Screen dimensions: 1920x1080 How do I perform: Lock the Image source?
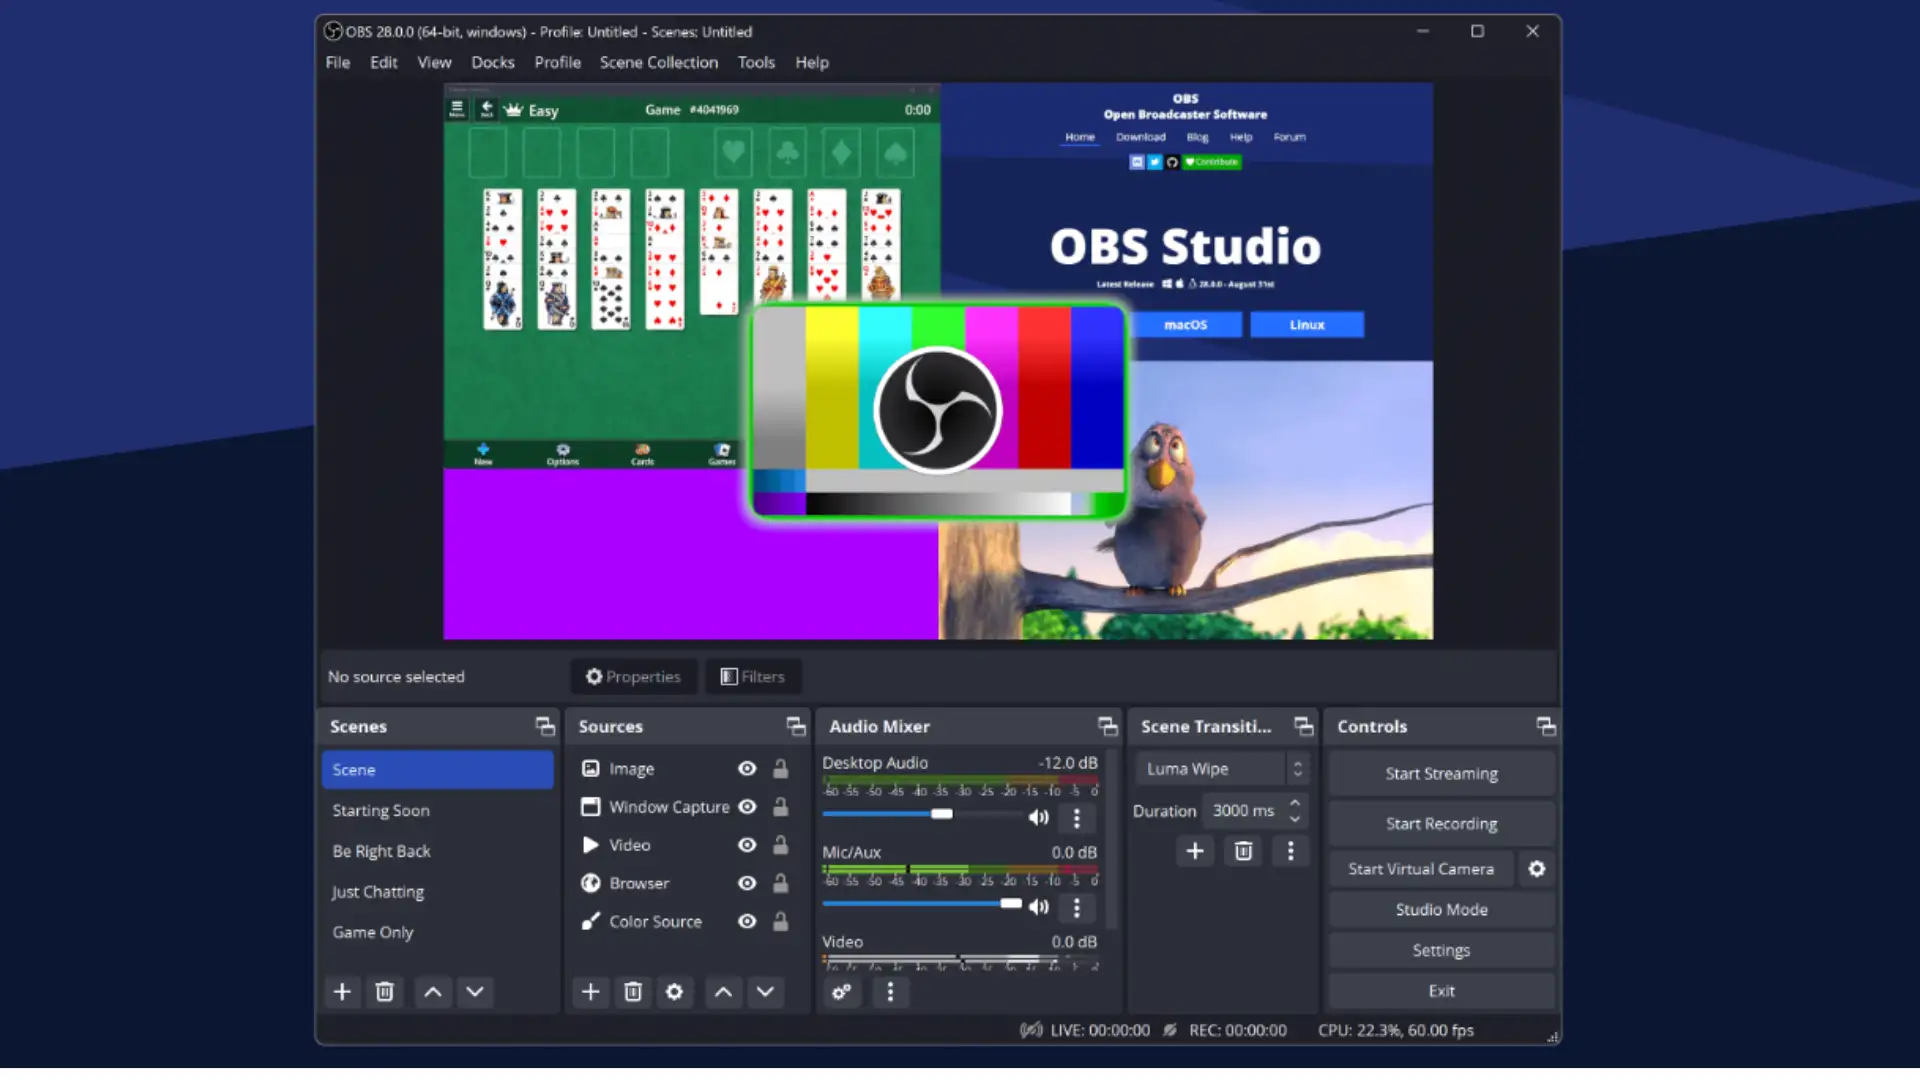point(780,768)
